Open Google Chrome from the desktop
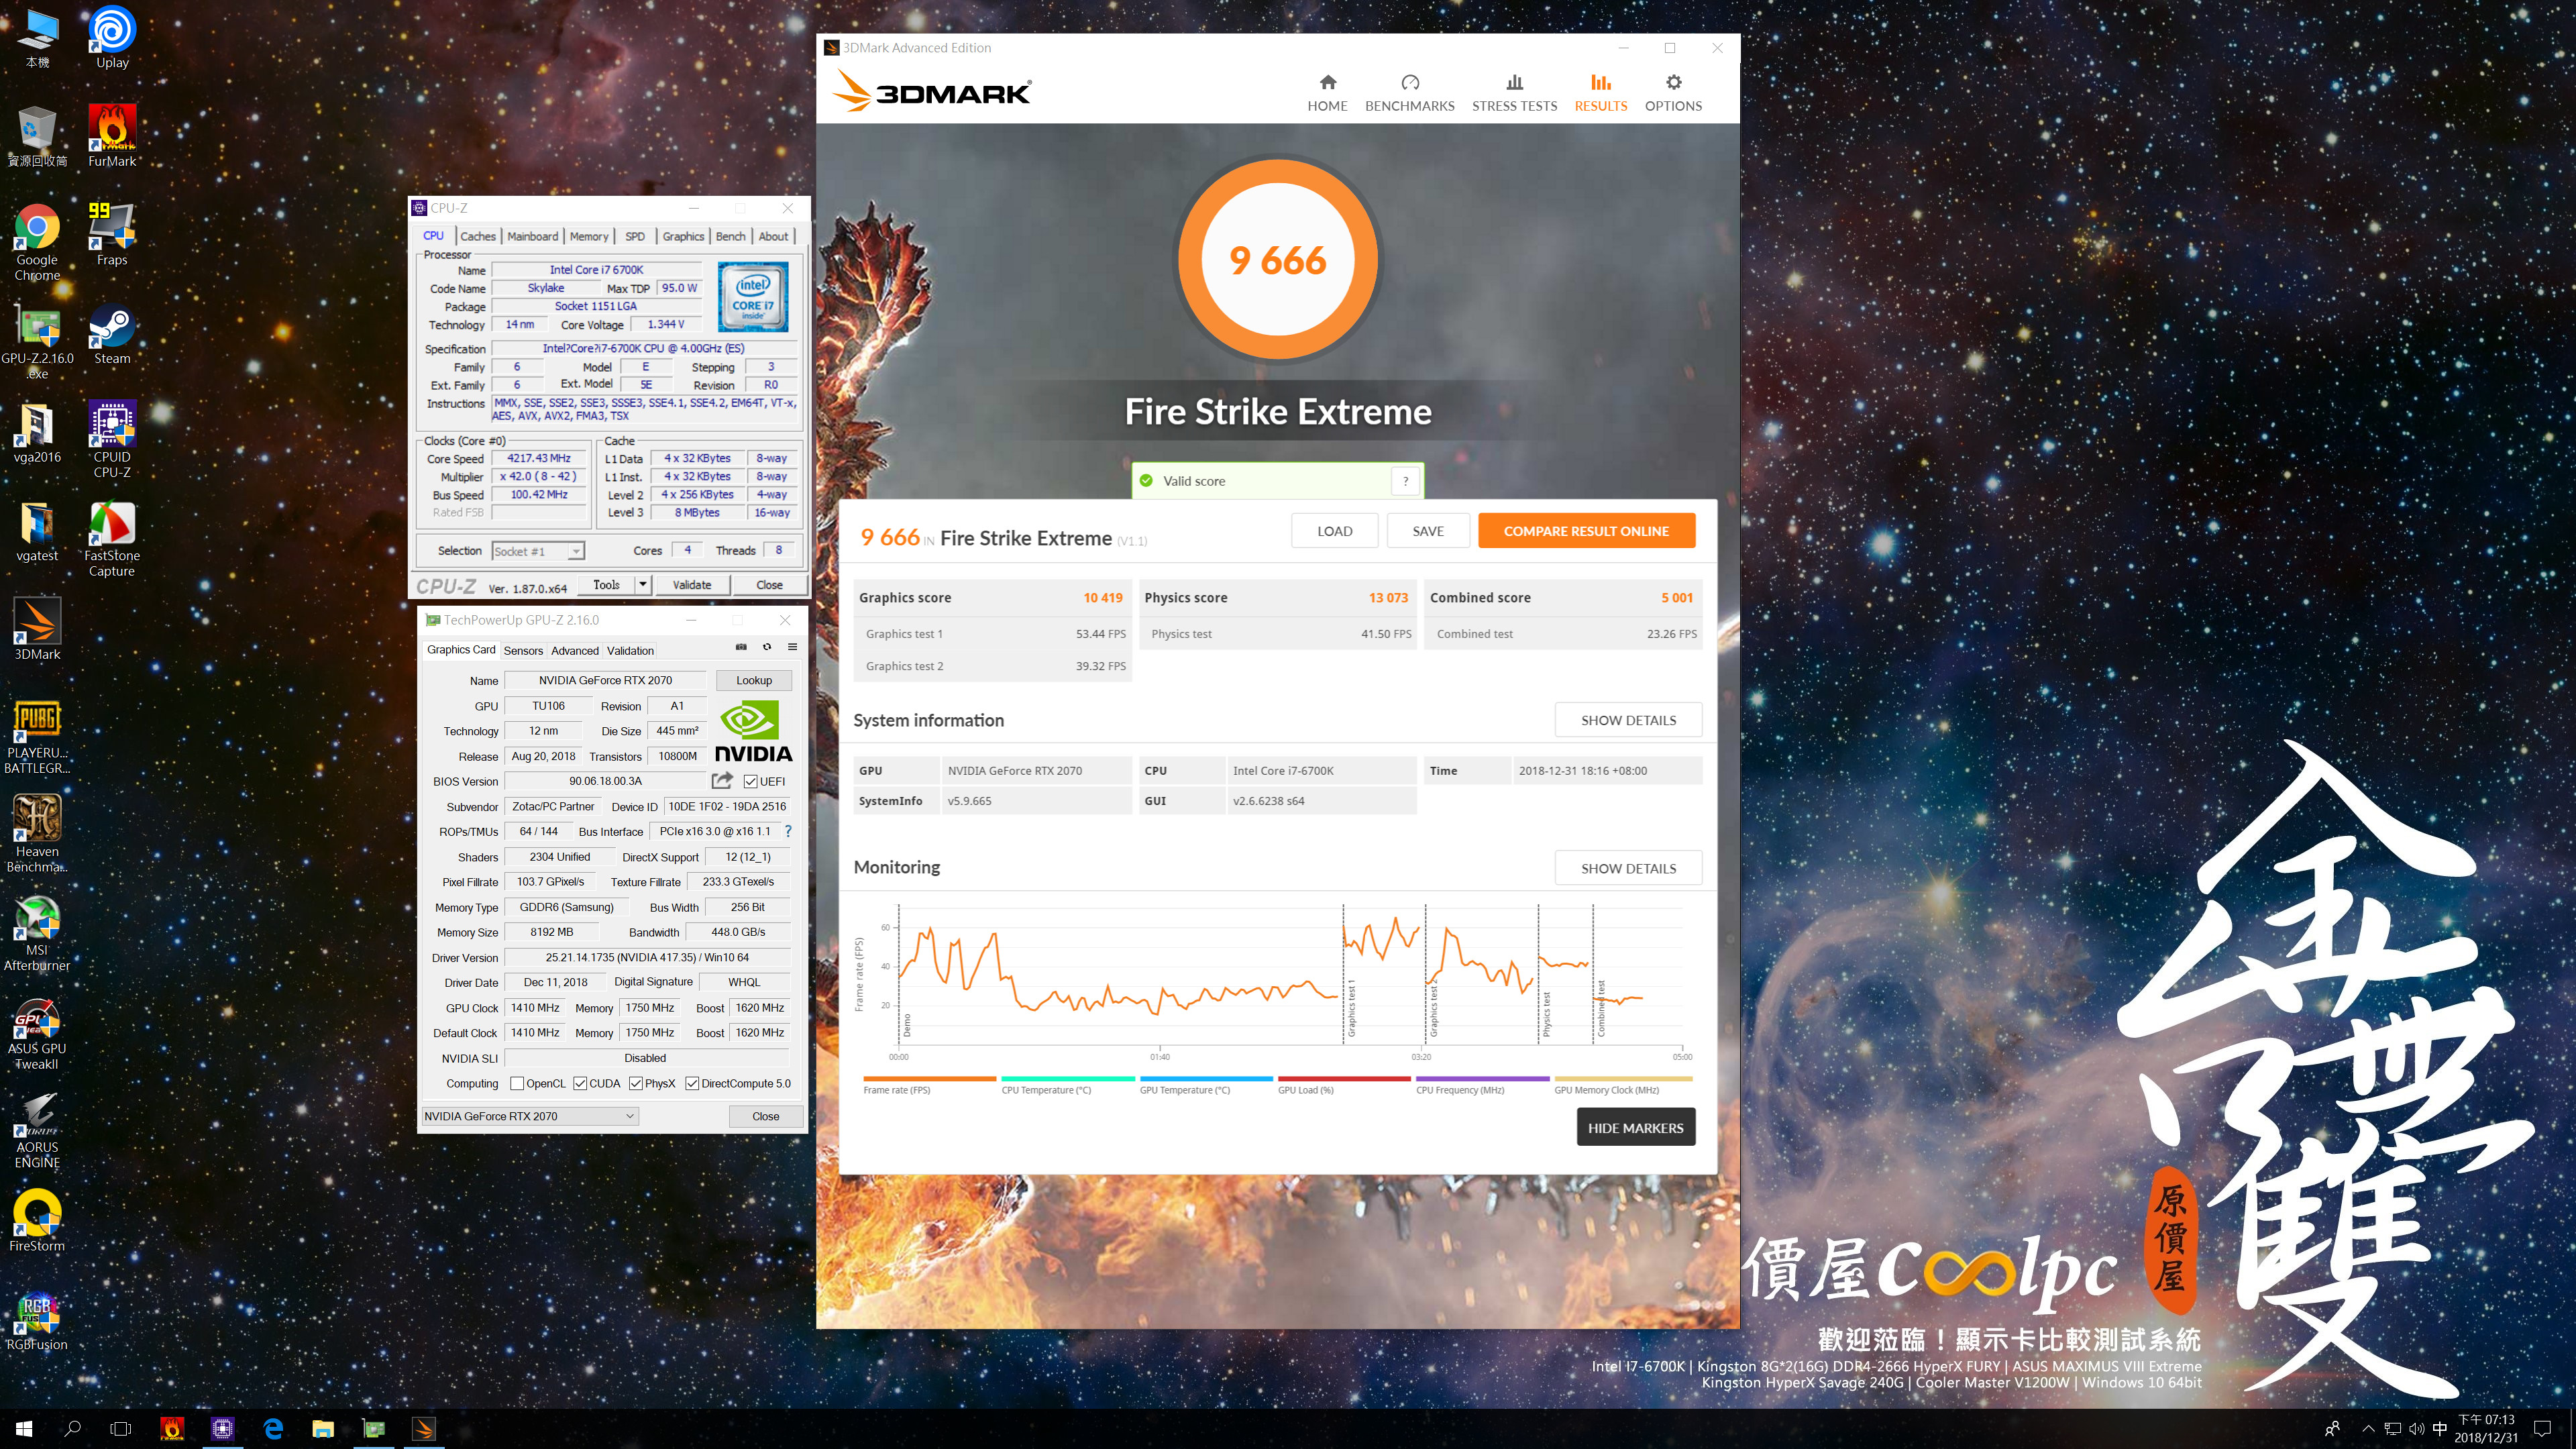 [x=37, y=242]
